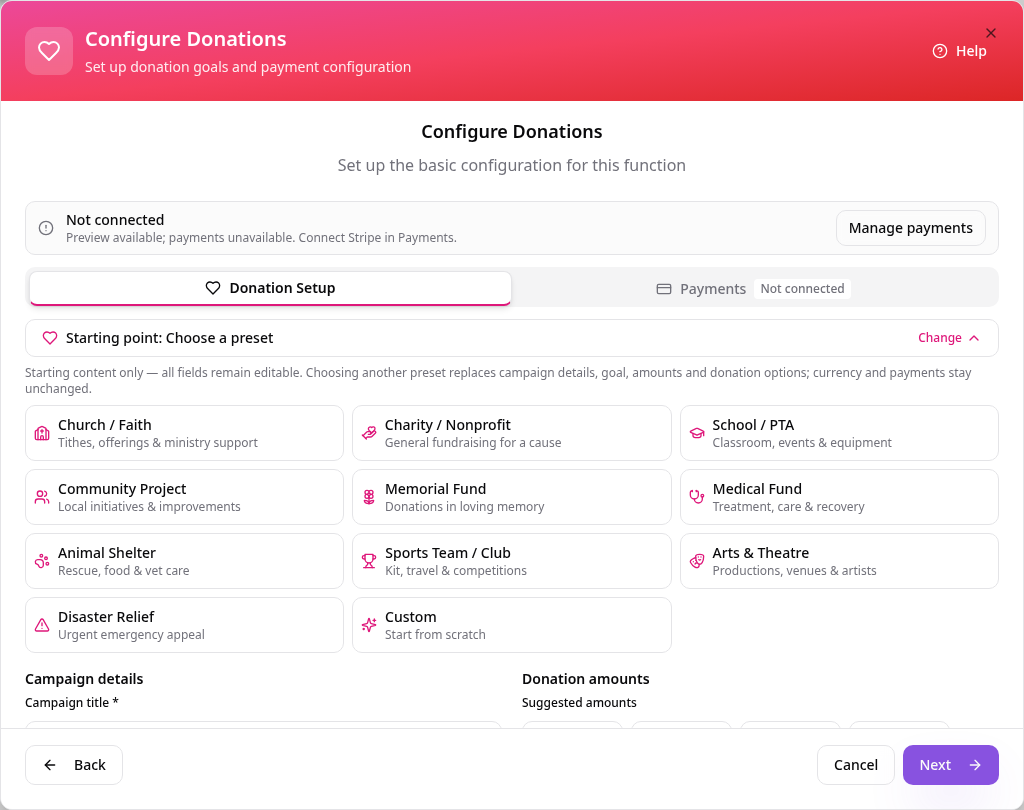This screenshot has height=810, width=1024.
Task: Pick the School / PTA preset
Action: 839,433
